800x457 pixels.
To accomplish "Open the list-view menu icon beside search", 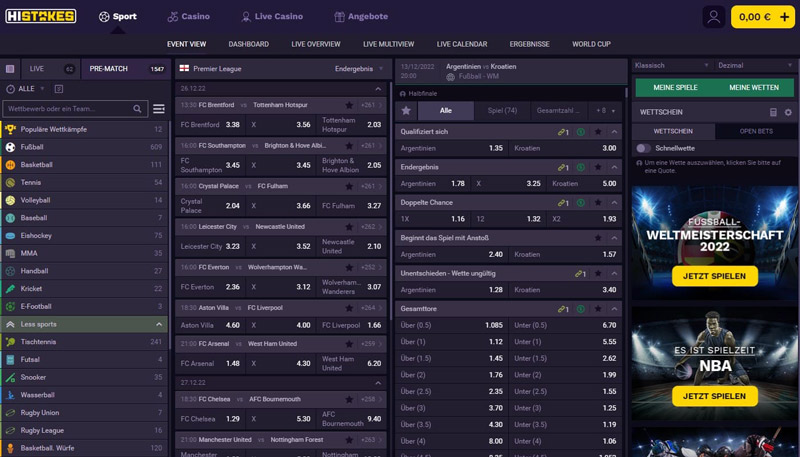I will (159, 109).
